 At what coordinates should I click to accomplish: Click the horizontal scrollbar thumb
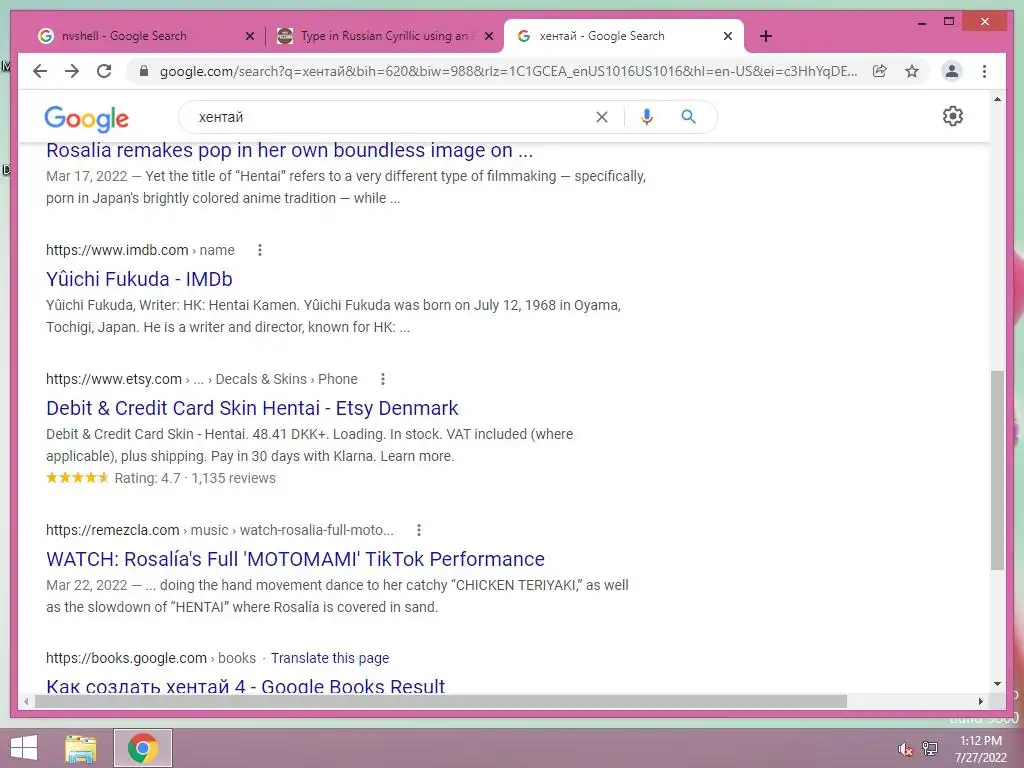[x=441, y=701]
